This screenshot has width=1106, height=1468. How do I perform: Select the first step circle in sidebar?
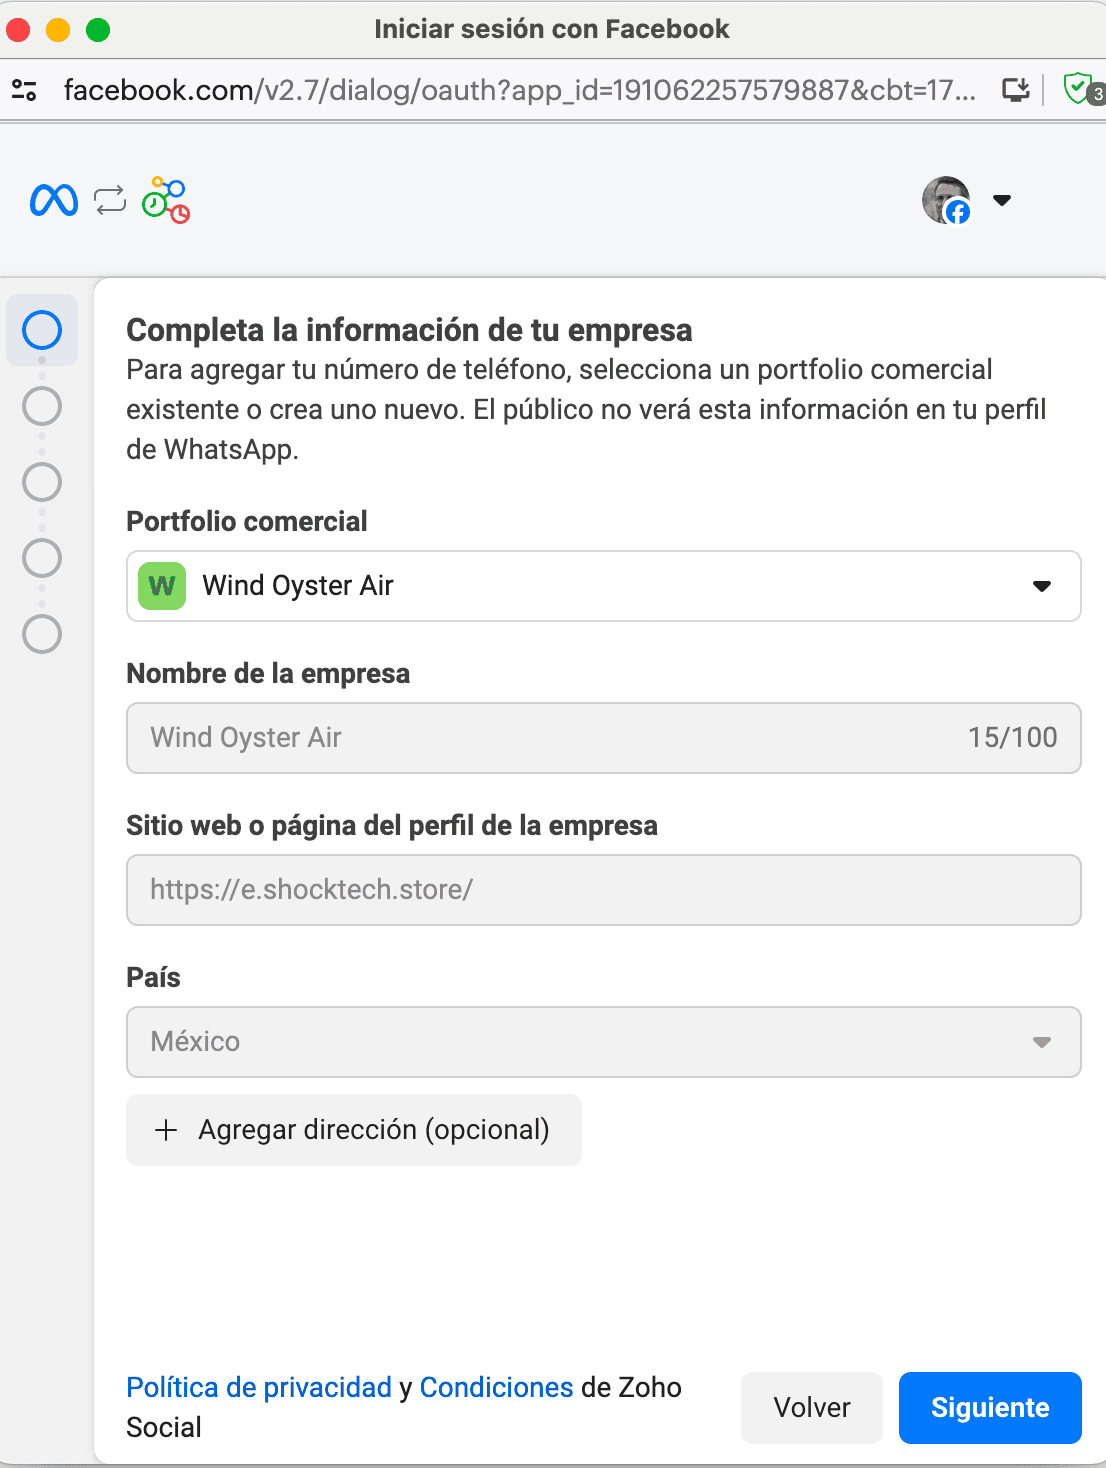[42, 330]
